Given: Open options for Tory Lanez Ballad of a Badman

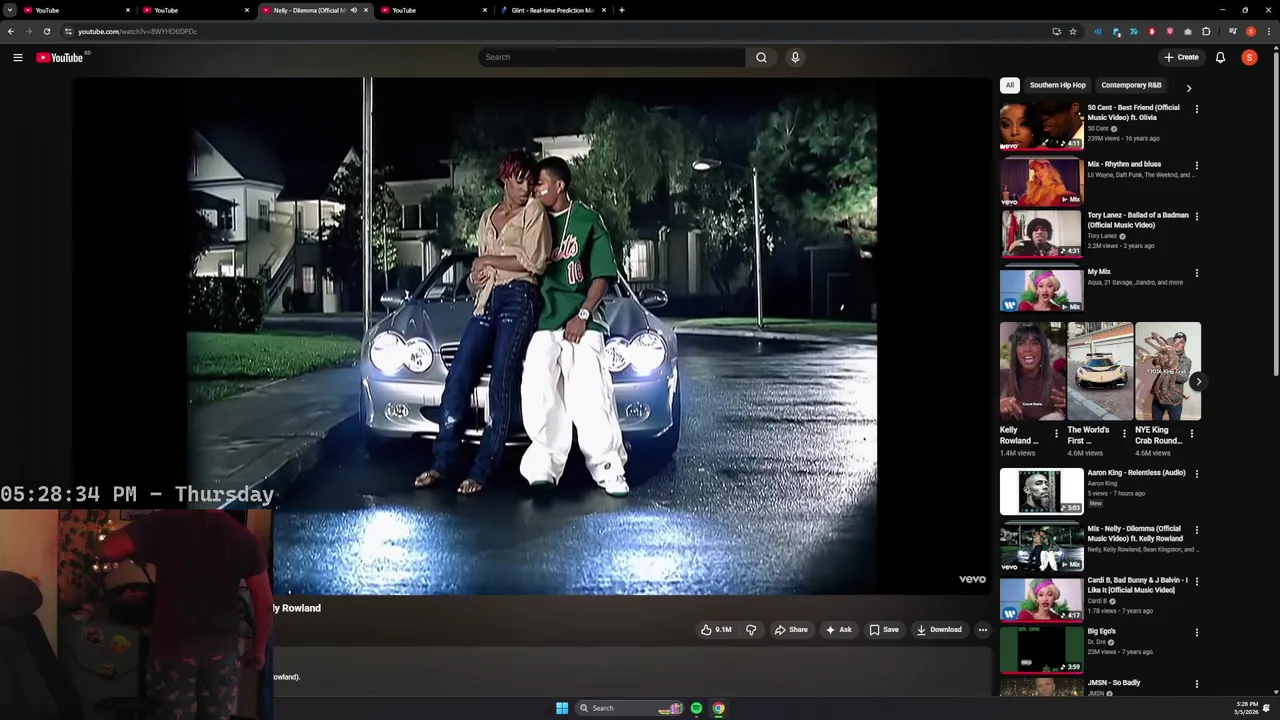Looking at the screenshot, I should pos(1196,216).
